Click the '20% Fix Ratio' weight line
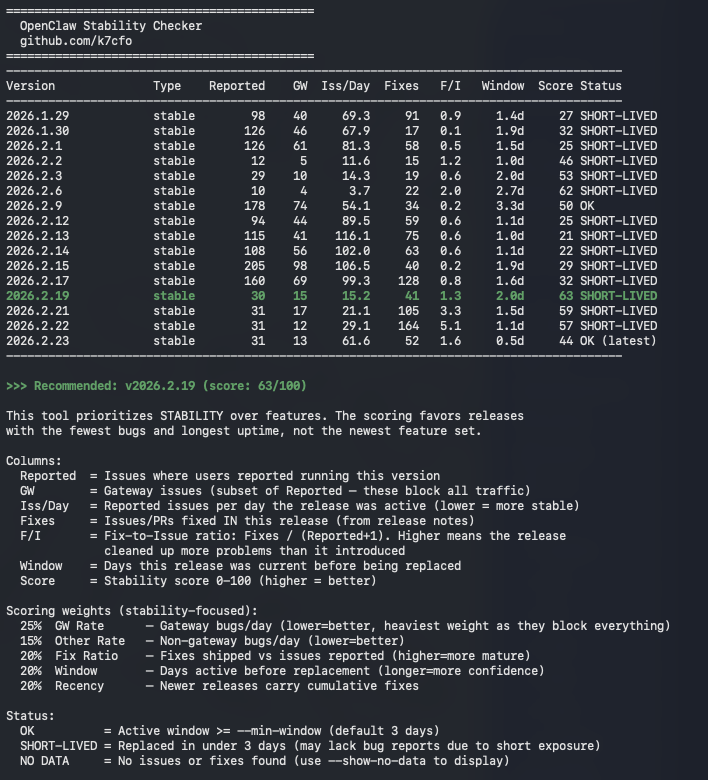Image resolution: width=708 pixels, height=780 pixels. click(x=275, y=655)
